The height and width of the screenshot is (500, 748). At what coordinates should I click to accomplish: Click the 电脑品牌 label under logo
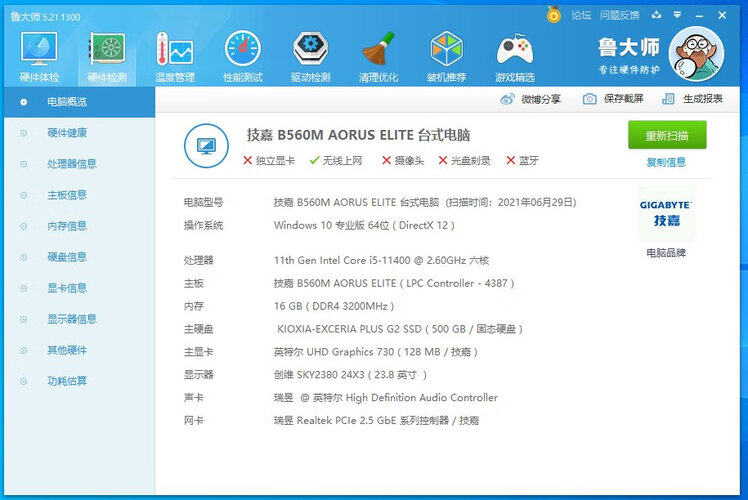pos(666,253)
